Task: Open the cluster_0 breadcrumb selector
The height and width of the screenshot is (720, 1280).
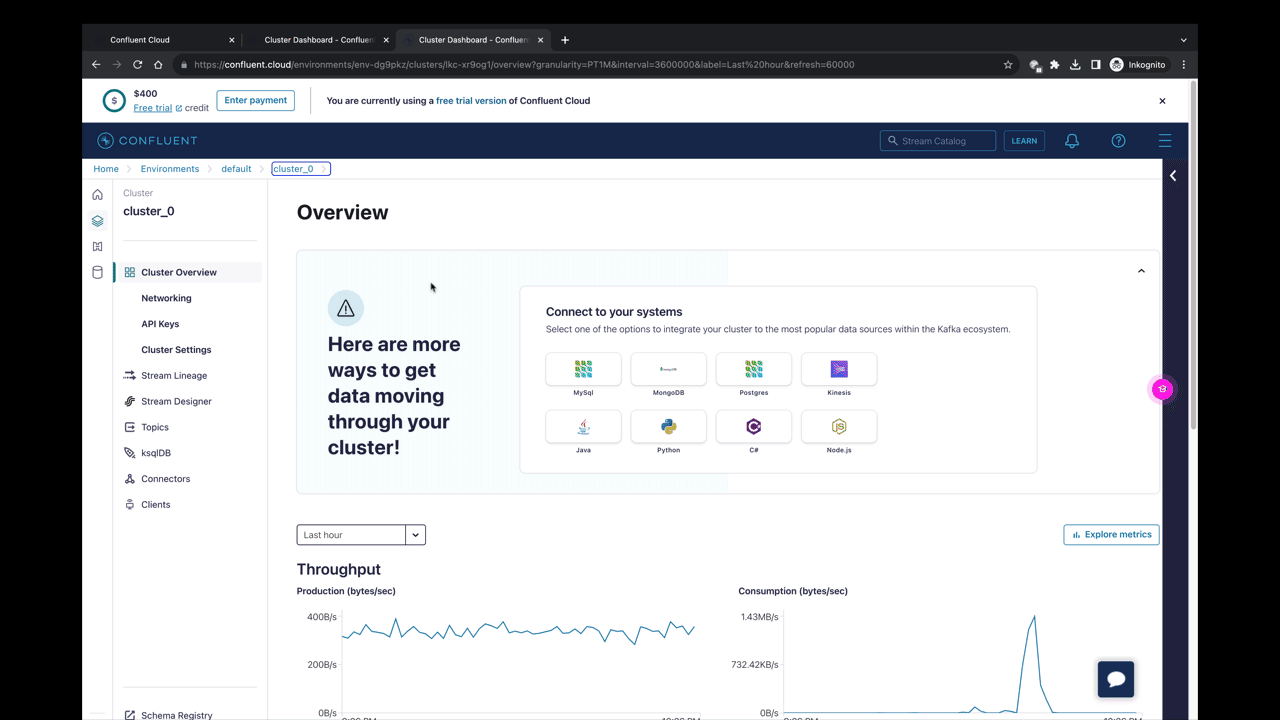Action: click(300, 169)
